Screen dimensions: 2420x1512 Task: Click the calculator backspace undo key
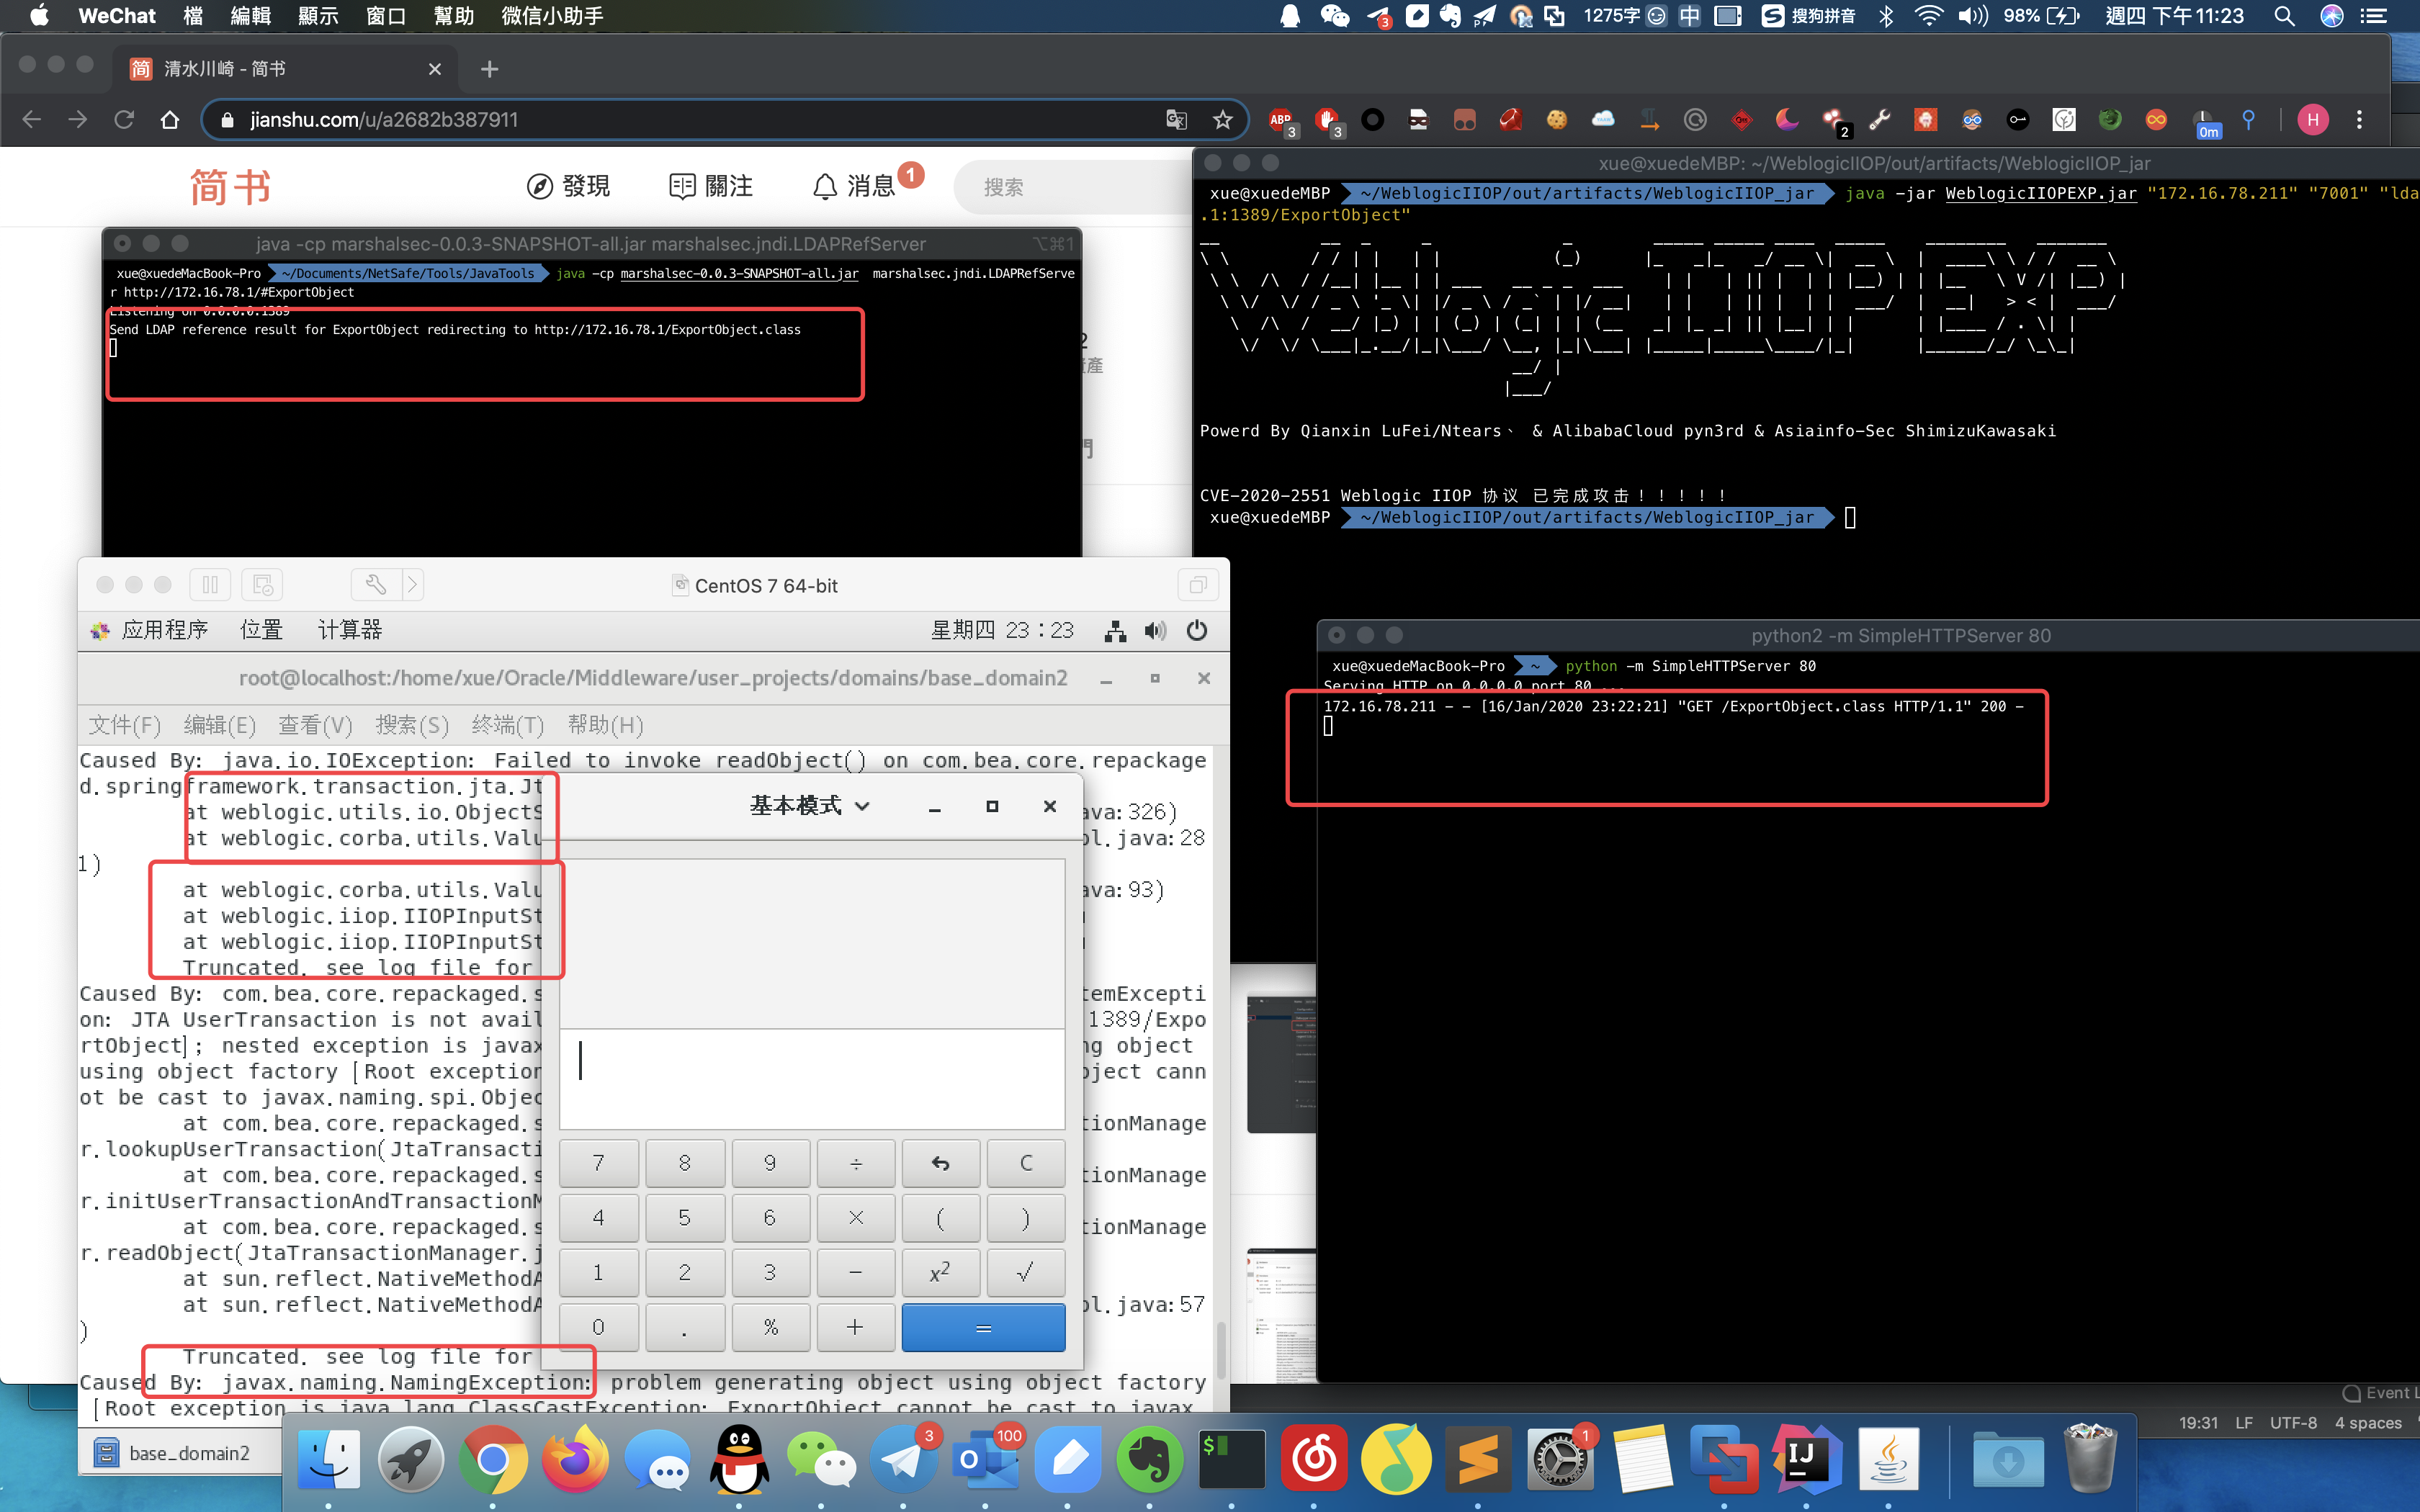tap(940, 1163)
